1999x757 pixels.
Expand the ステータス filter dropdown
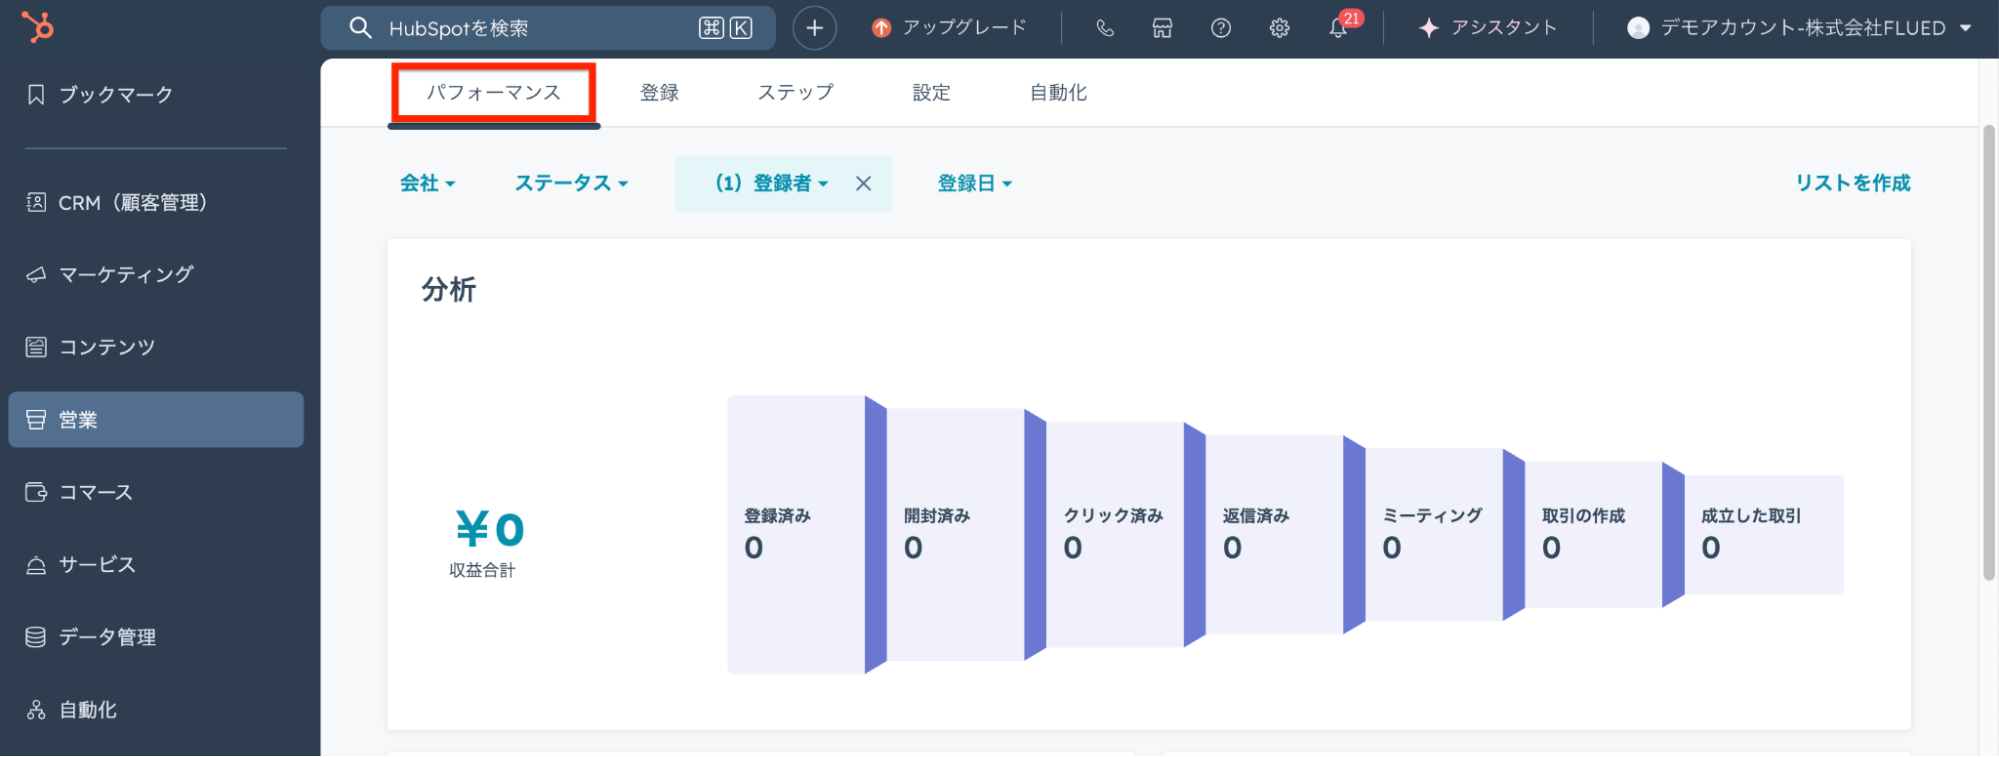click(x=571, y=183)
